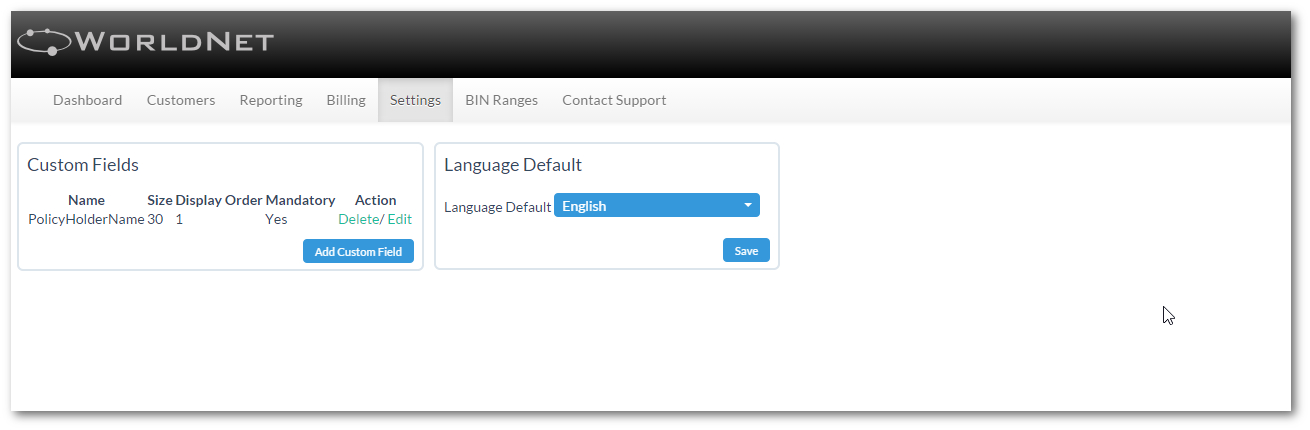Screen dimensions: 1310x430
Task: Click the Language Default panel heading
Action: 513,165
